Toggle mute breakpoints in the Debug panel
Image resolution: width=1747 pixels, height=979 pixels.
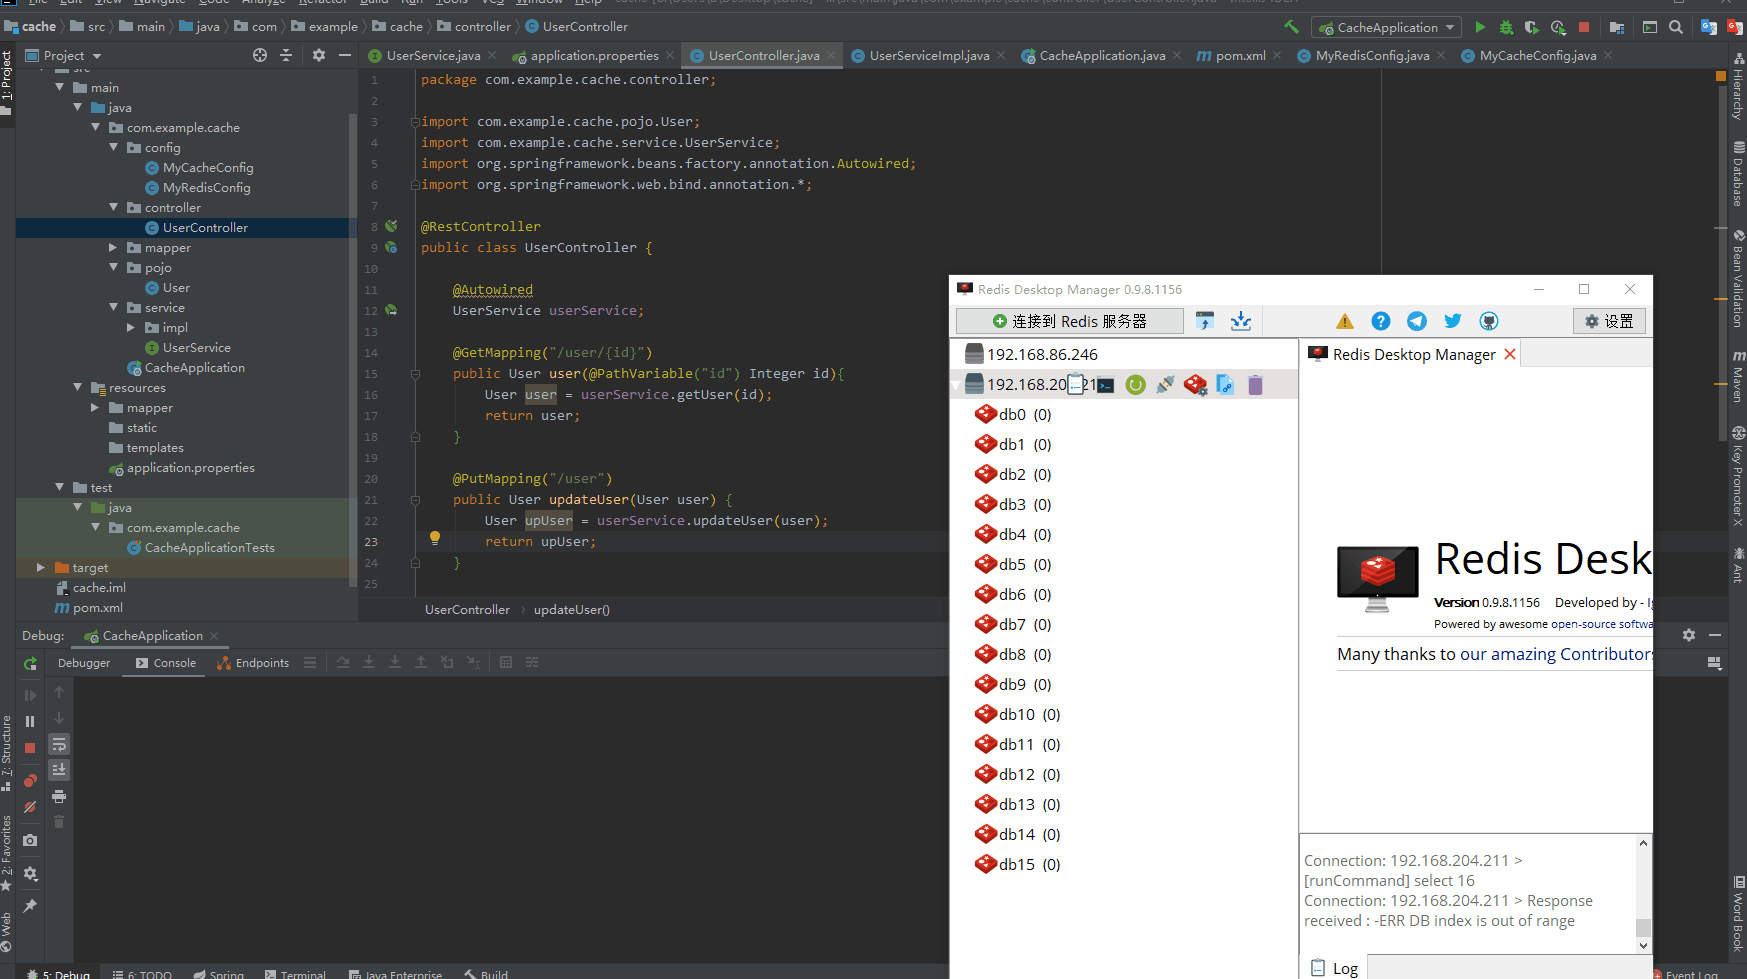(30, 807)
